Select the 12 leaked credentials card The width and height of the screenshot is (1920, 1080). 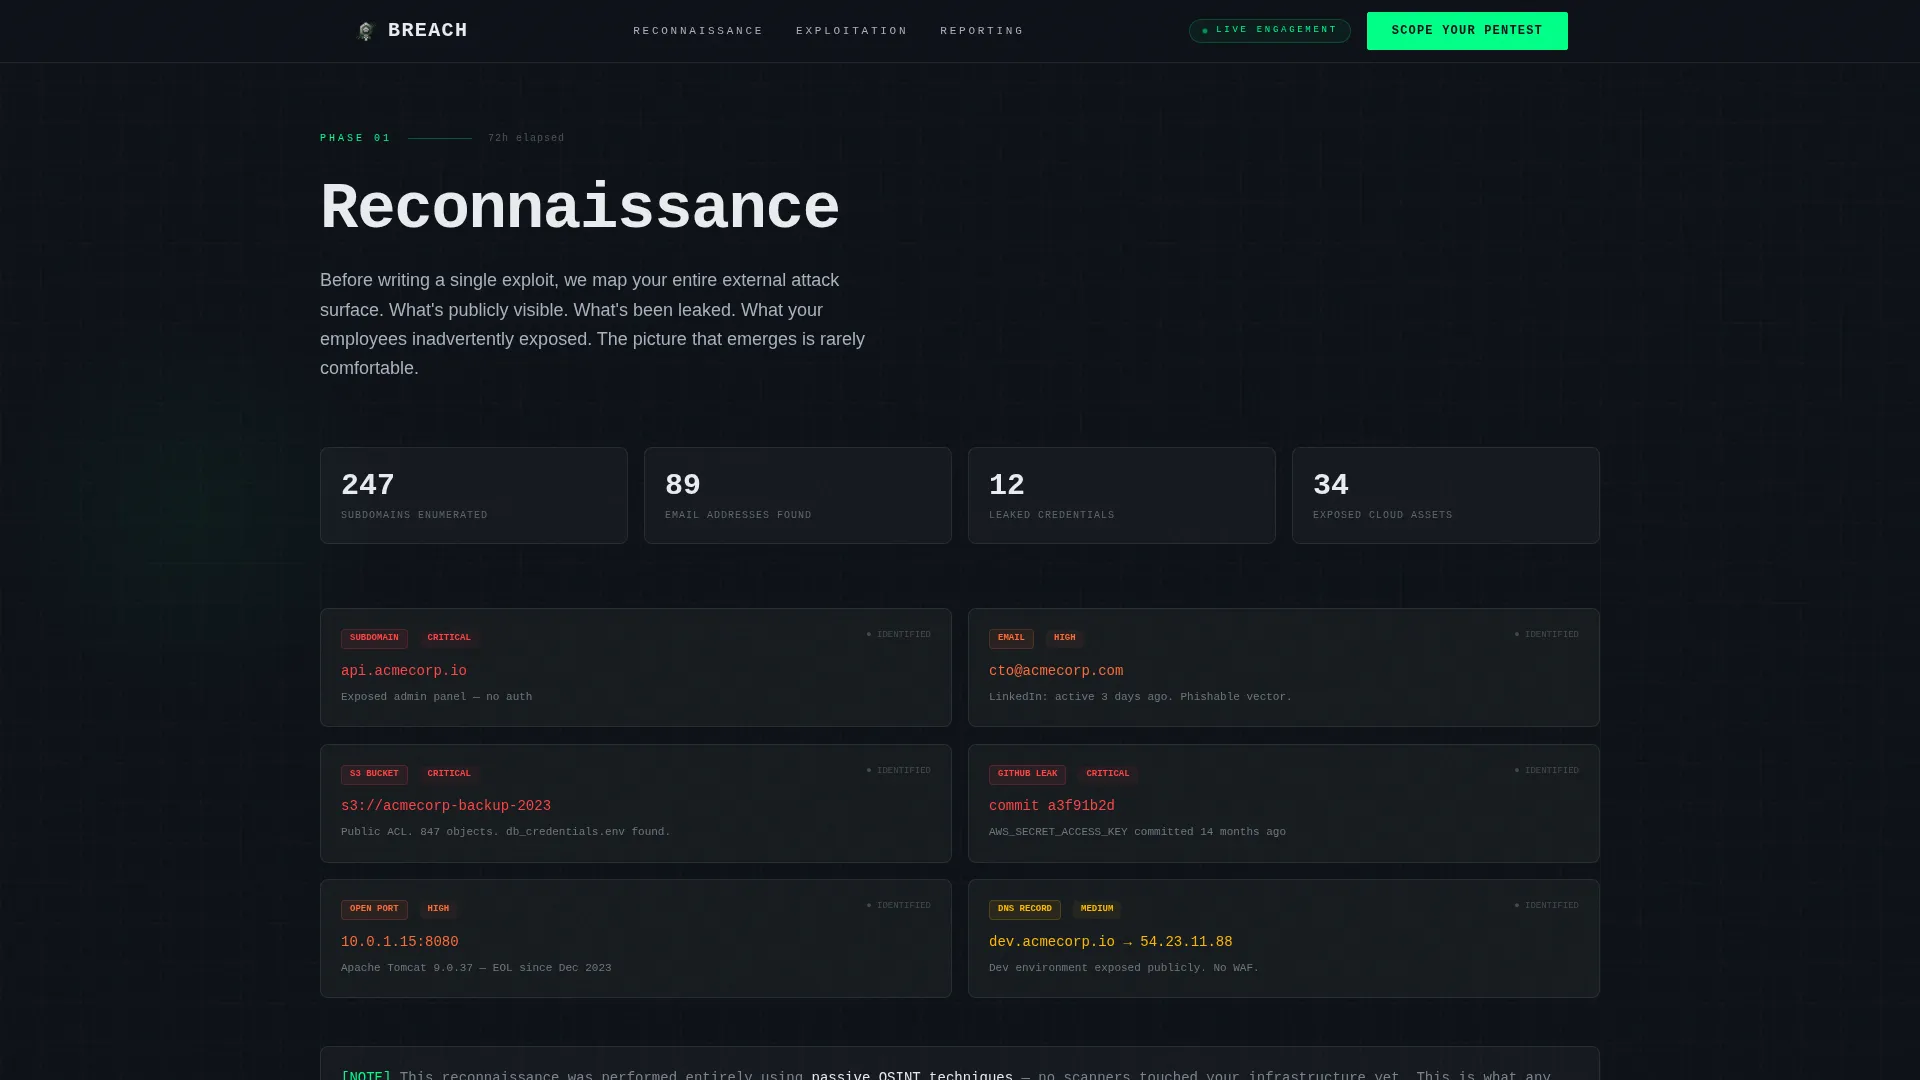tap(1122, 496)
